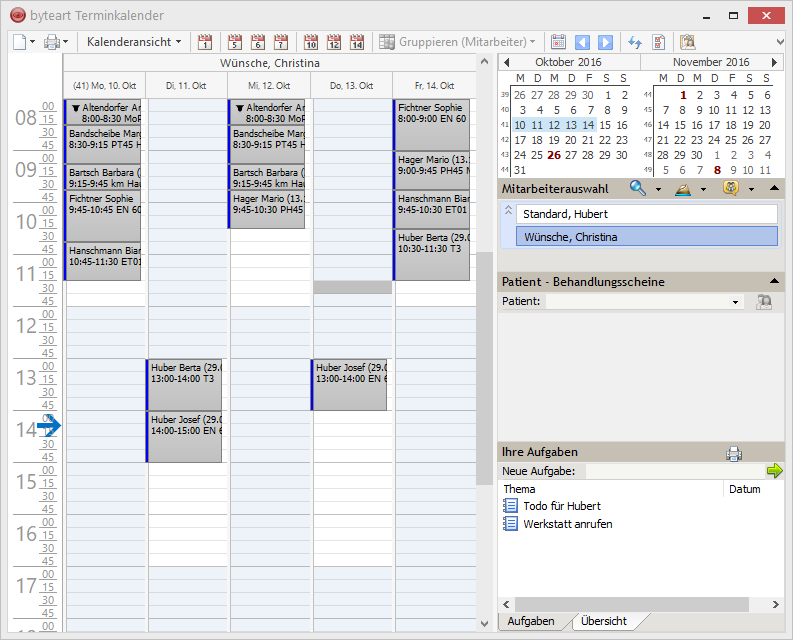Screen dimensions: 793x640
Task: Select October 26 in the mini calendar
Action: pyautogui.click(x=554, y=155)
